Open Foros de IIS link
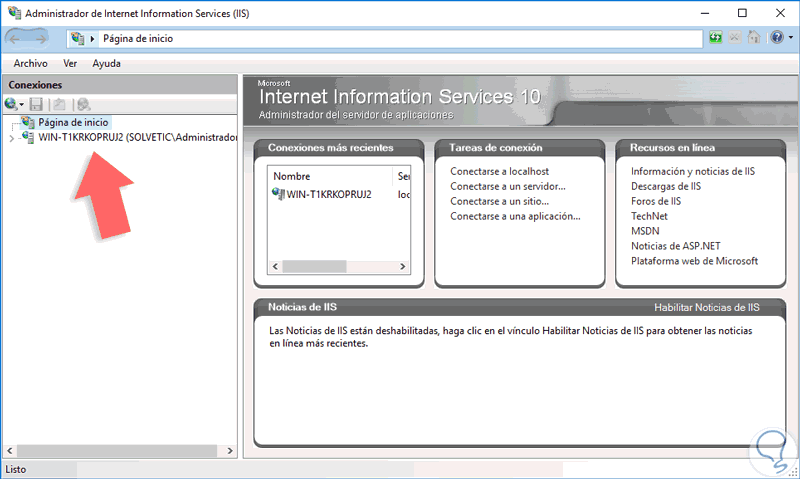This screenshot has height=479, width=800. (656, 201)
